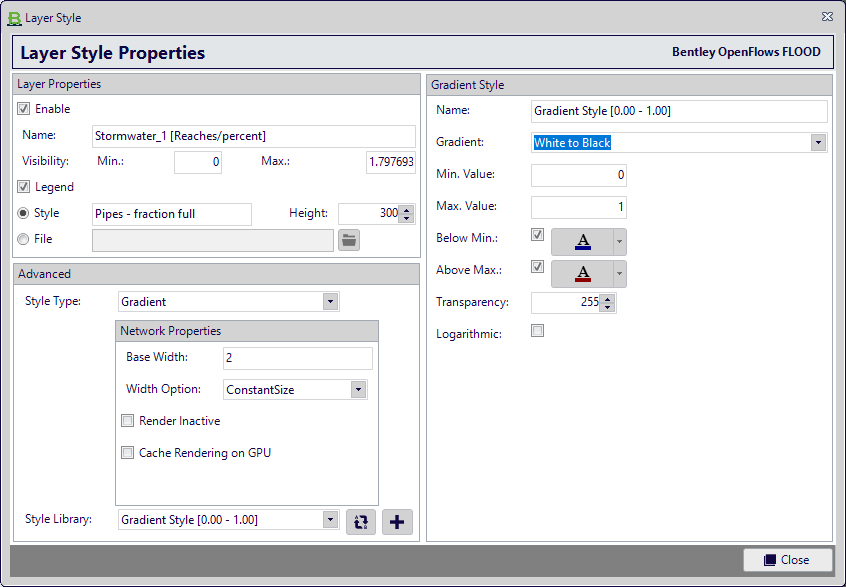The image size is (846, 587).
Task: Click the layer Name field Stormwater_1
Action: pyautogui.click(x=254, y=136)
